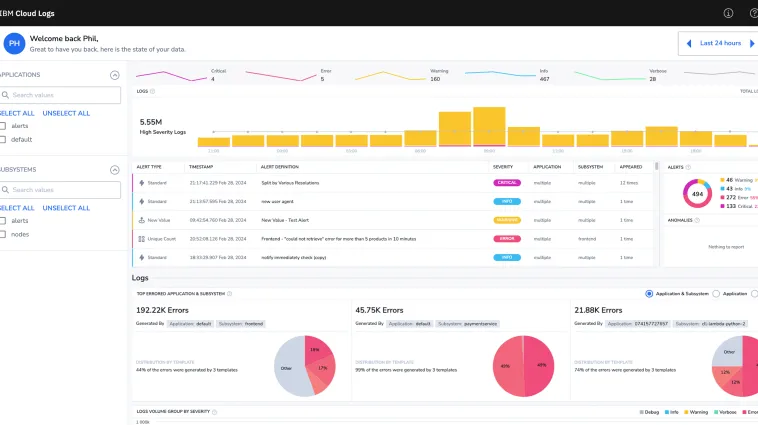Open the Last 24 hours time selector
The height and width of the screenshot is (425, 758).
[720, 43]
